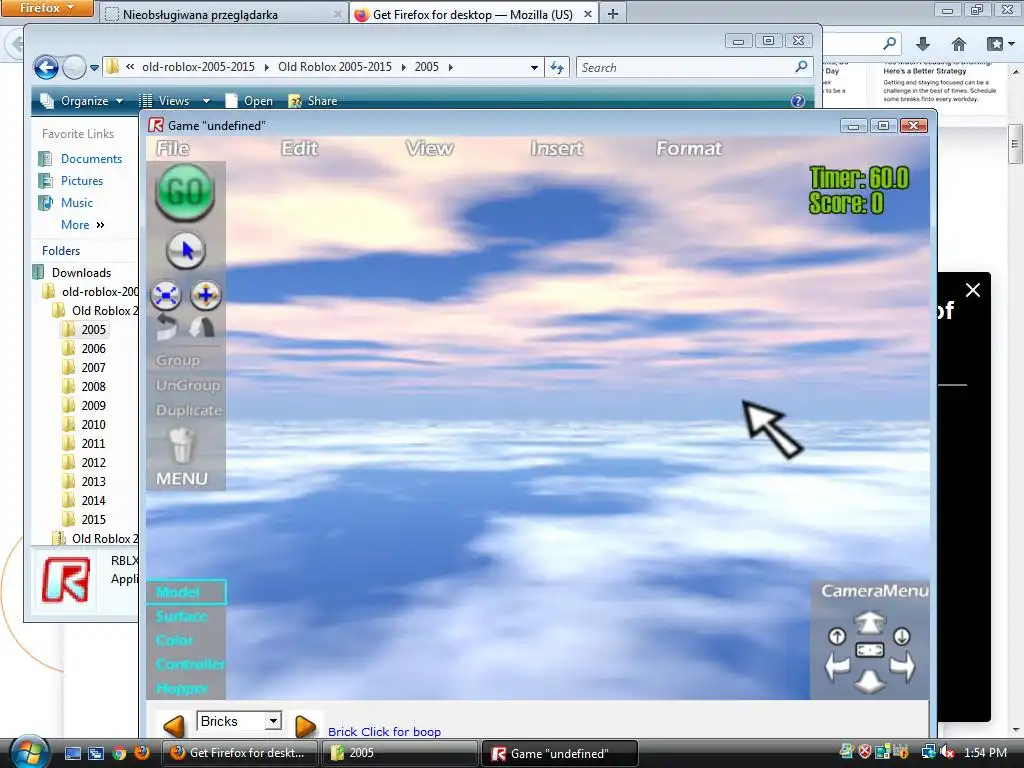Viewport: 1024px width, 768px height.
Task: Tilt camera down with circled down arrow
Action: point(901,635)
